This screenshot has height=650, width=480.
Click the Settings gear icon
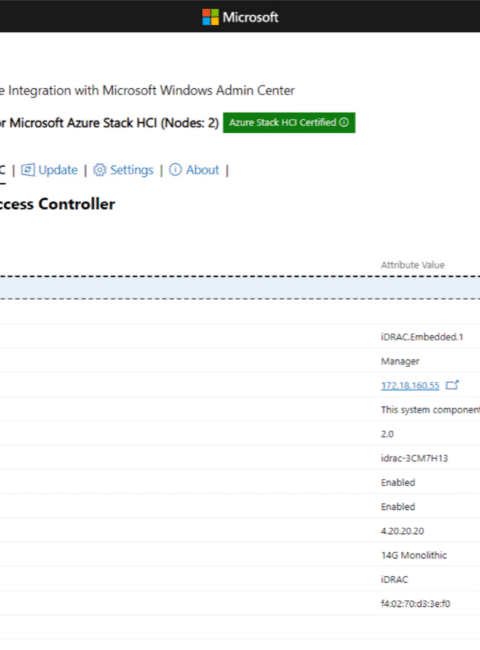coord(99,170)
